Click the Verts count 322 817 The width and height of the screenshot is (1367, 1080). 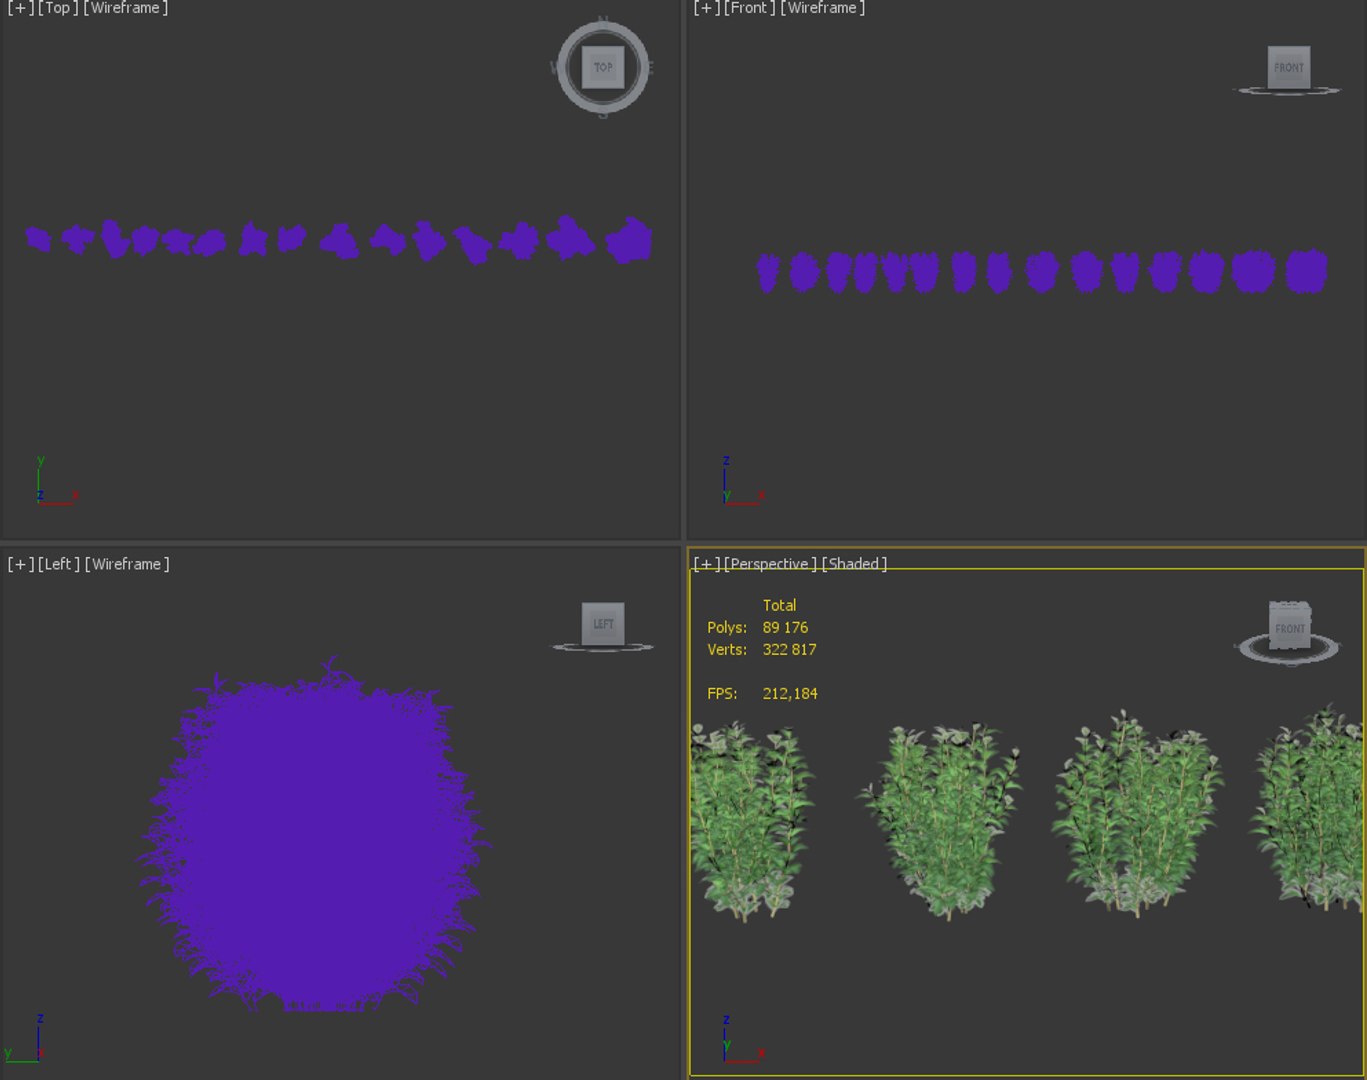point(789,650)
